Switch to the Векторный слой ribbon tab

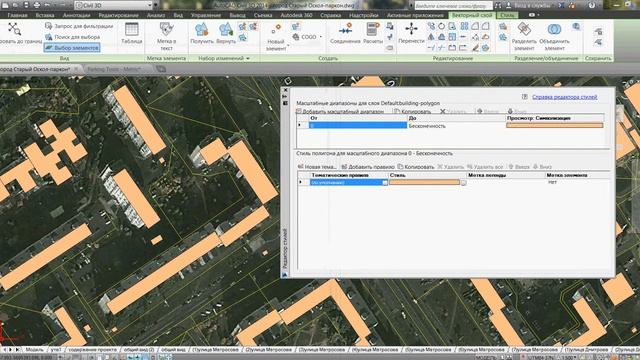(472, 15)
